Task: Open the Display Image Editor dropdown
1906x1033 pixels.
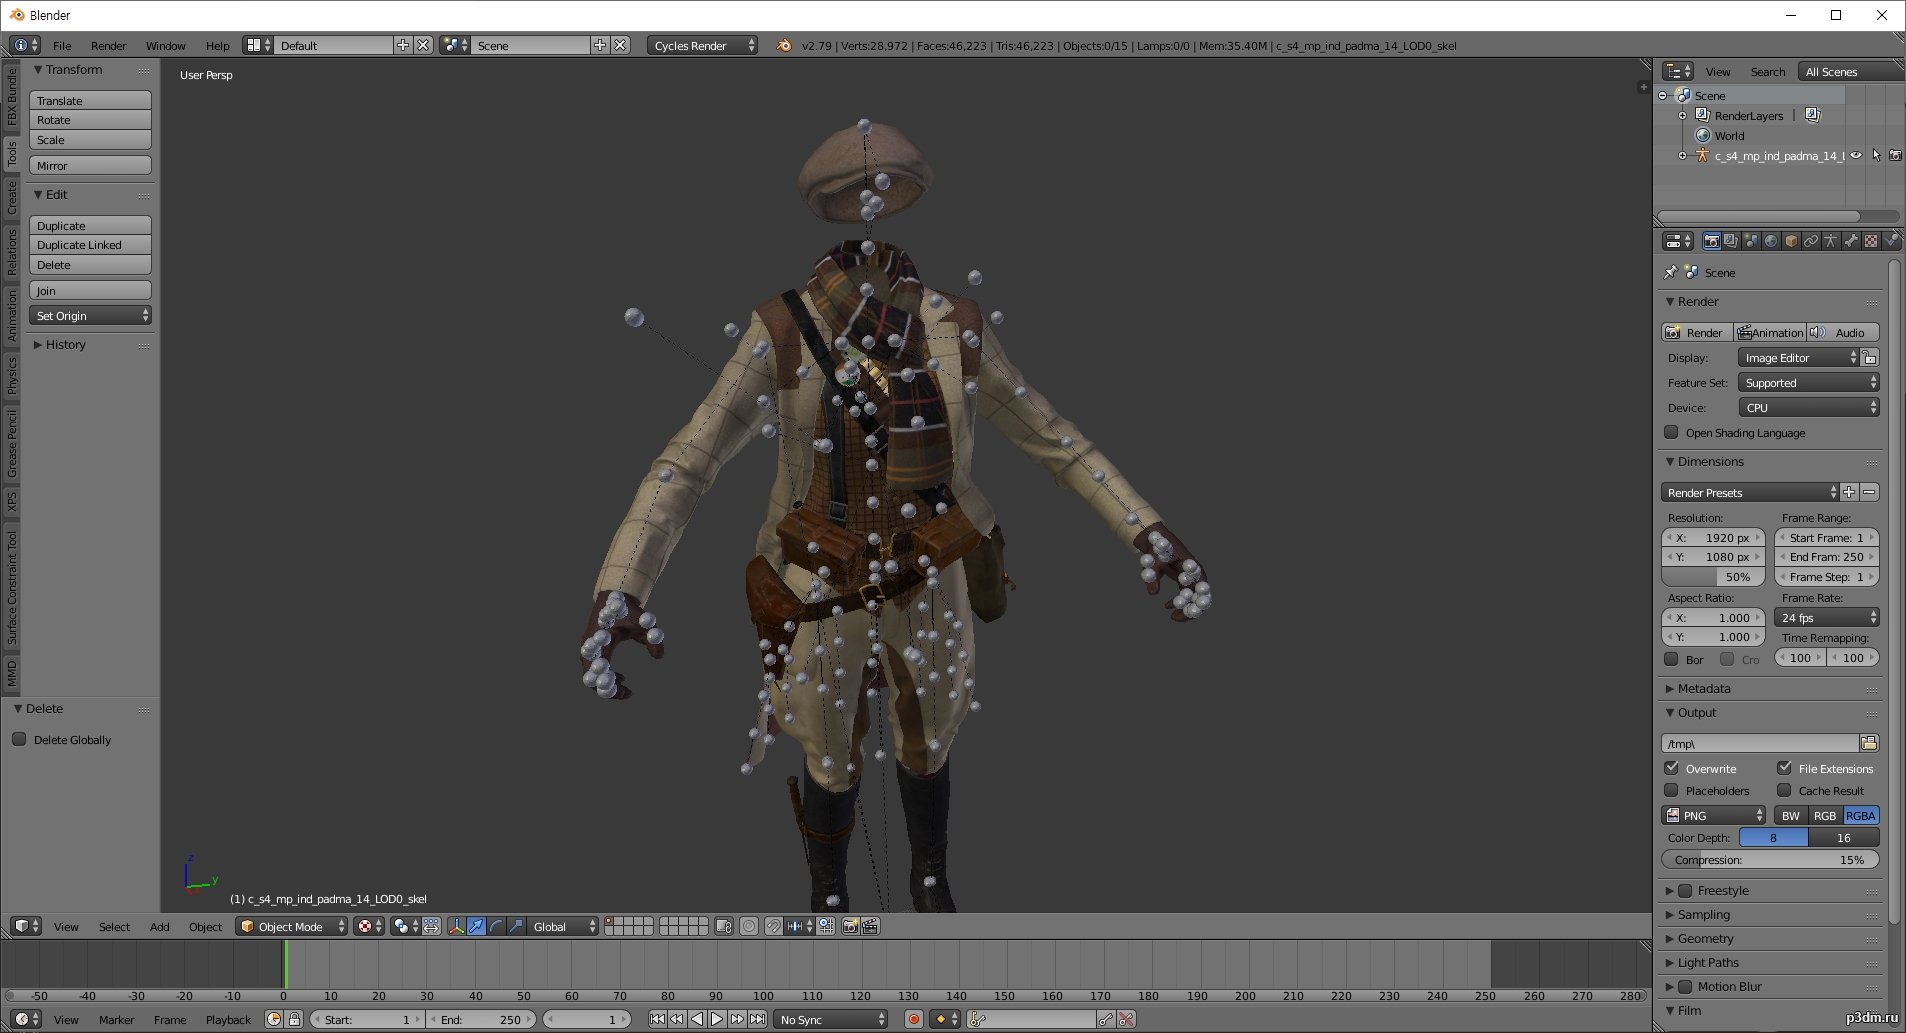Action: click(x=1798, y=357)
